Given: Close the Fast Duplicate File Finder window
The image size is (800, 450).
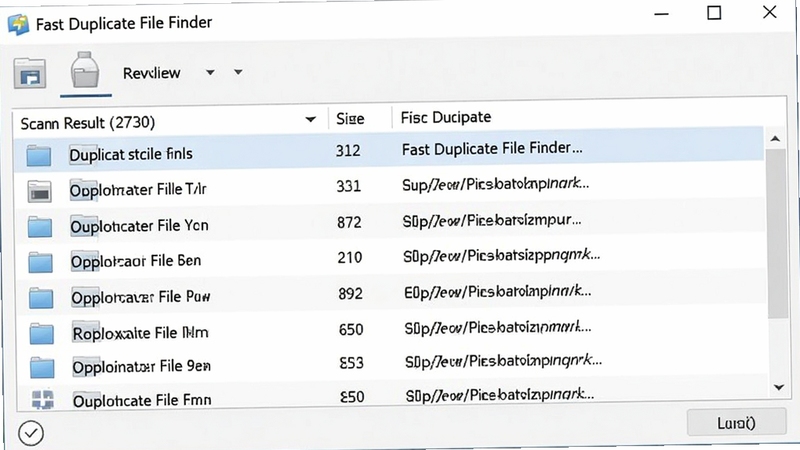Looking at the screenshot, I should 769,12.
